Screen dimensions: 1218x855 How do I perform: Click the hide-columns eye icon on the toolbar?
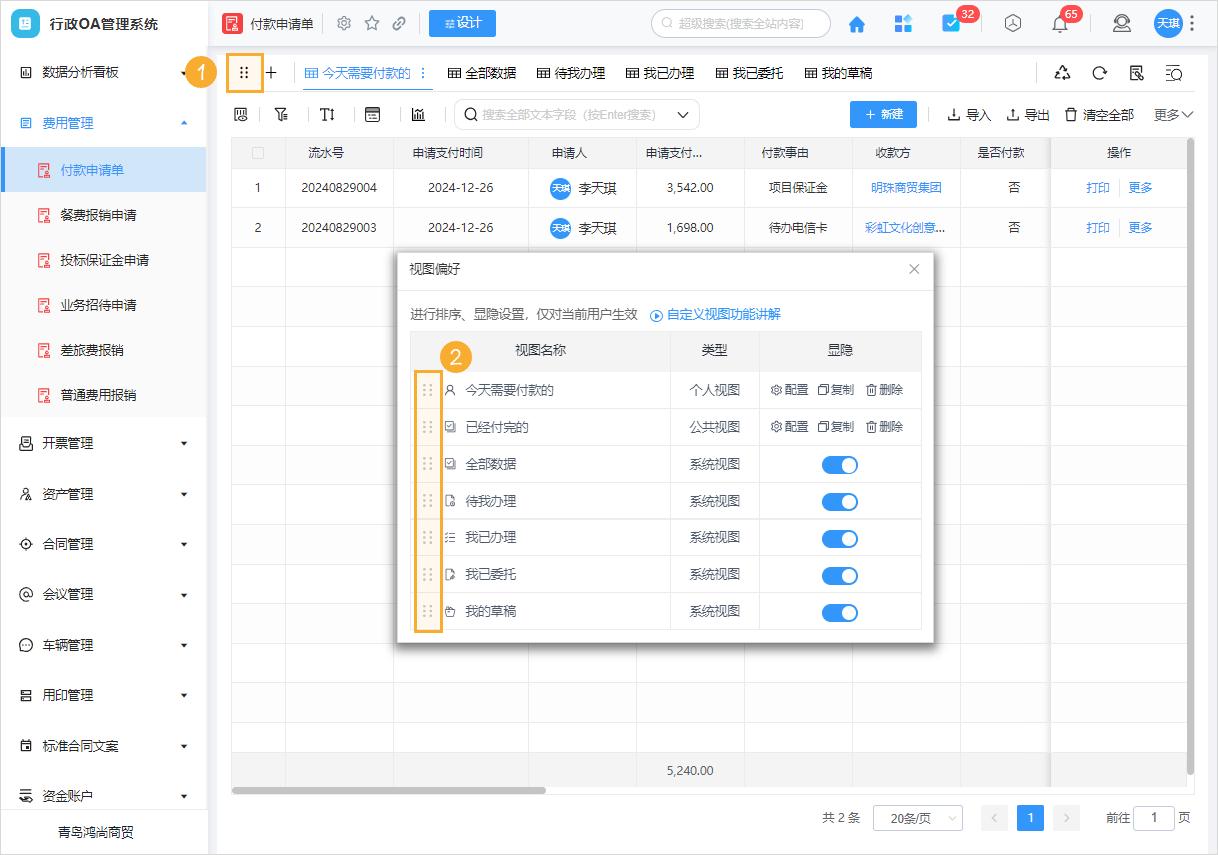point(241,114)
